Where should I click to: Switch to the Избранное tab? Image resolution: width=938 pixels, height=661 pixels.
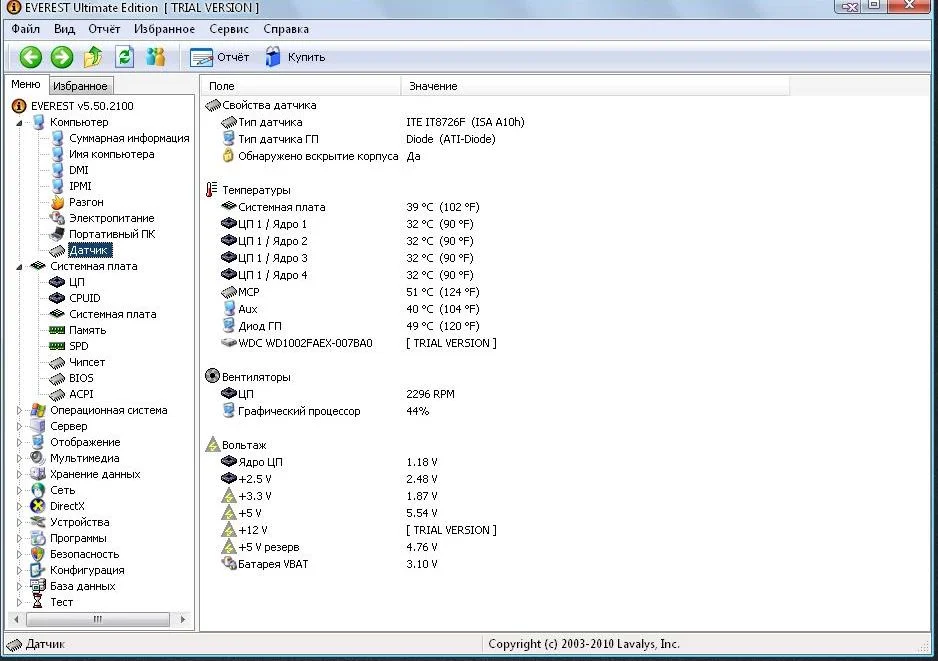point(80,86)
